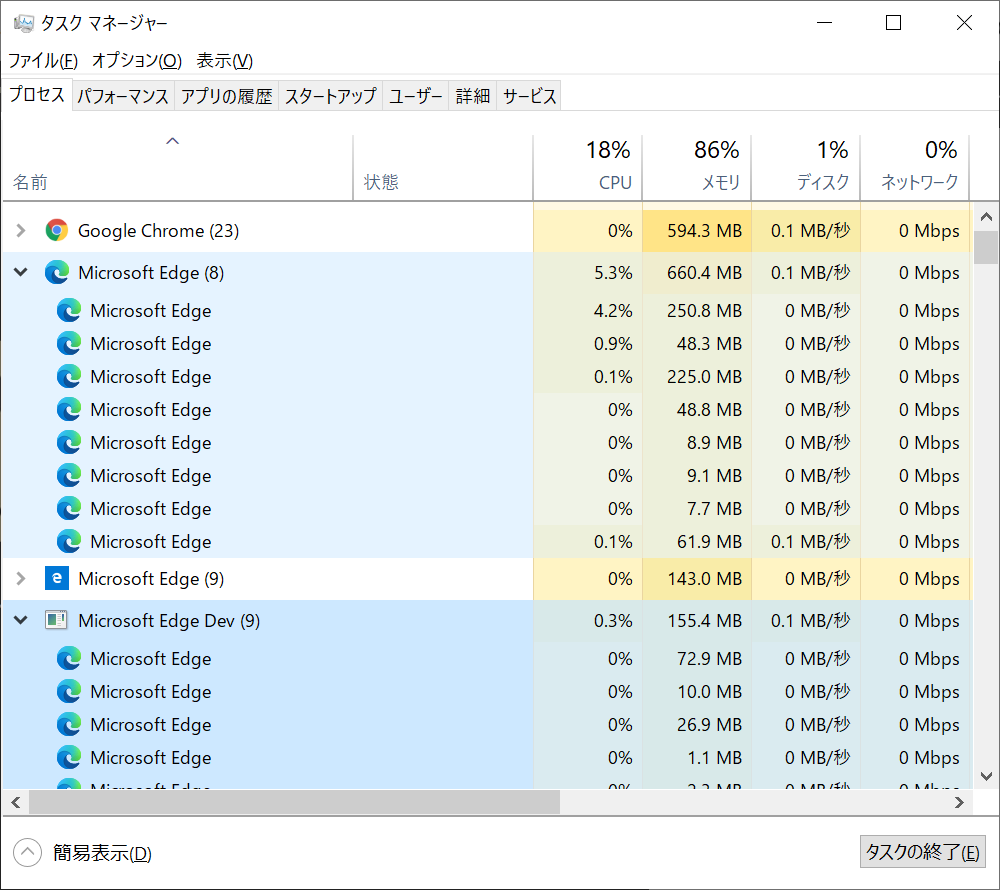The image size is (1000, 890).
Task: Expand the Google Chrome (23) group
Action: coord(21,230)
